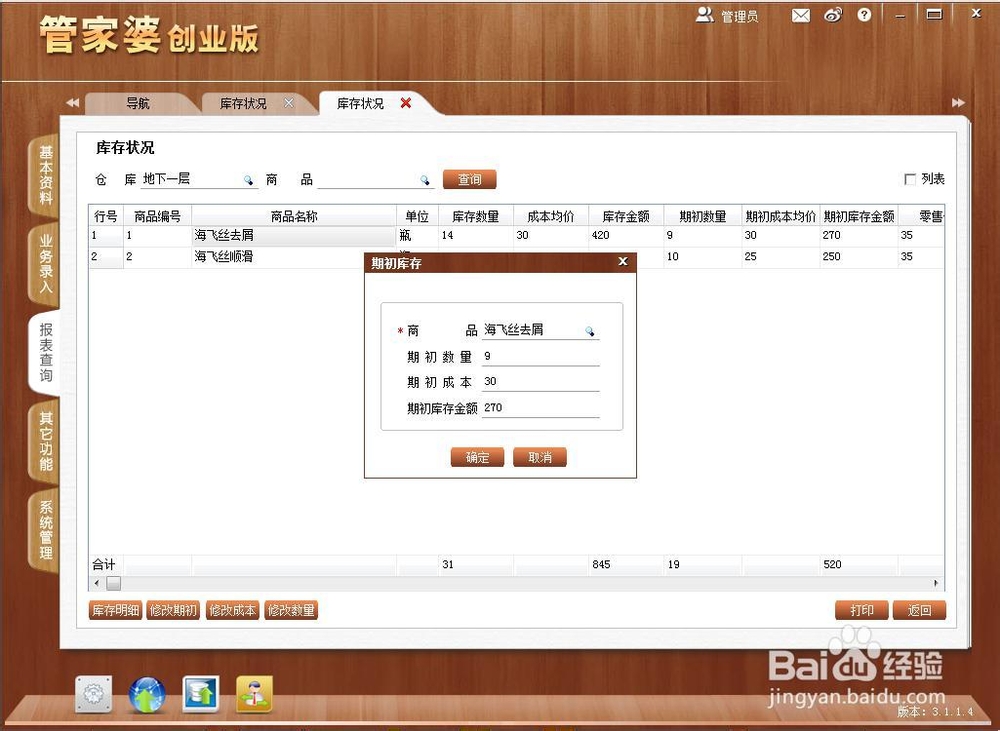Click 确定 in the 期初库存 dialog
Viewport: 1000px width, 731px height.
[477, 457]
